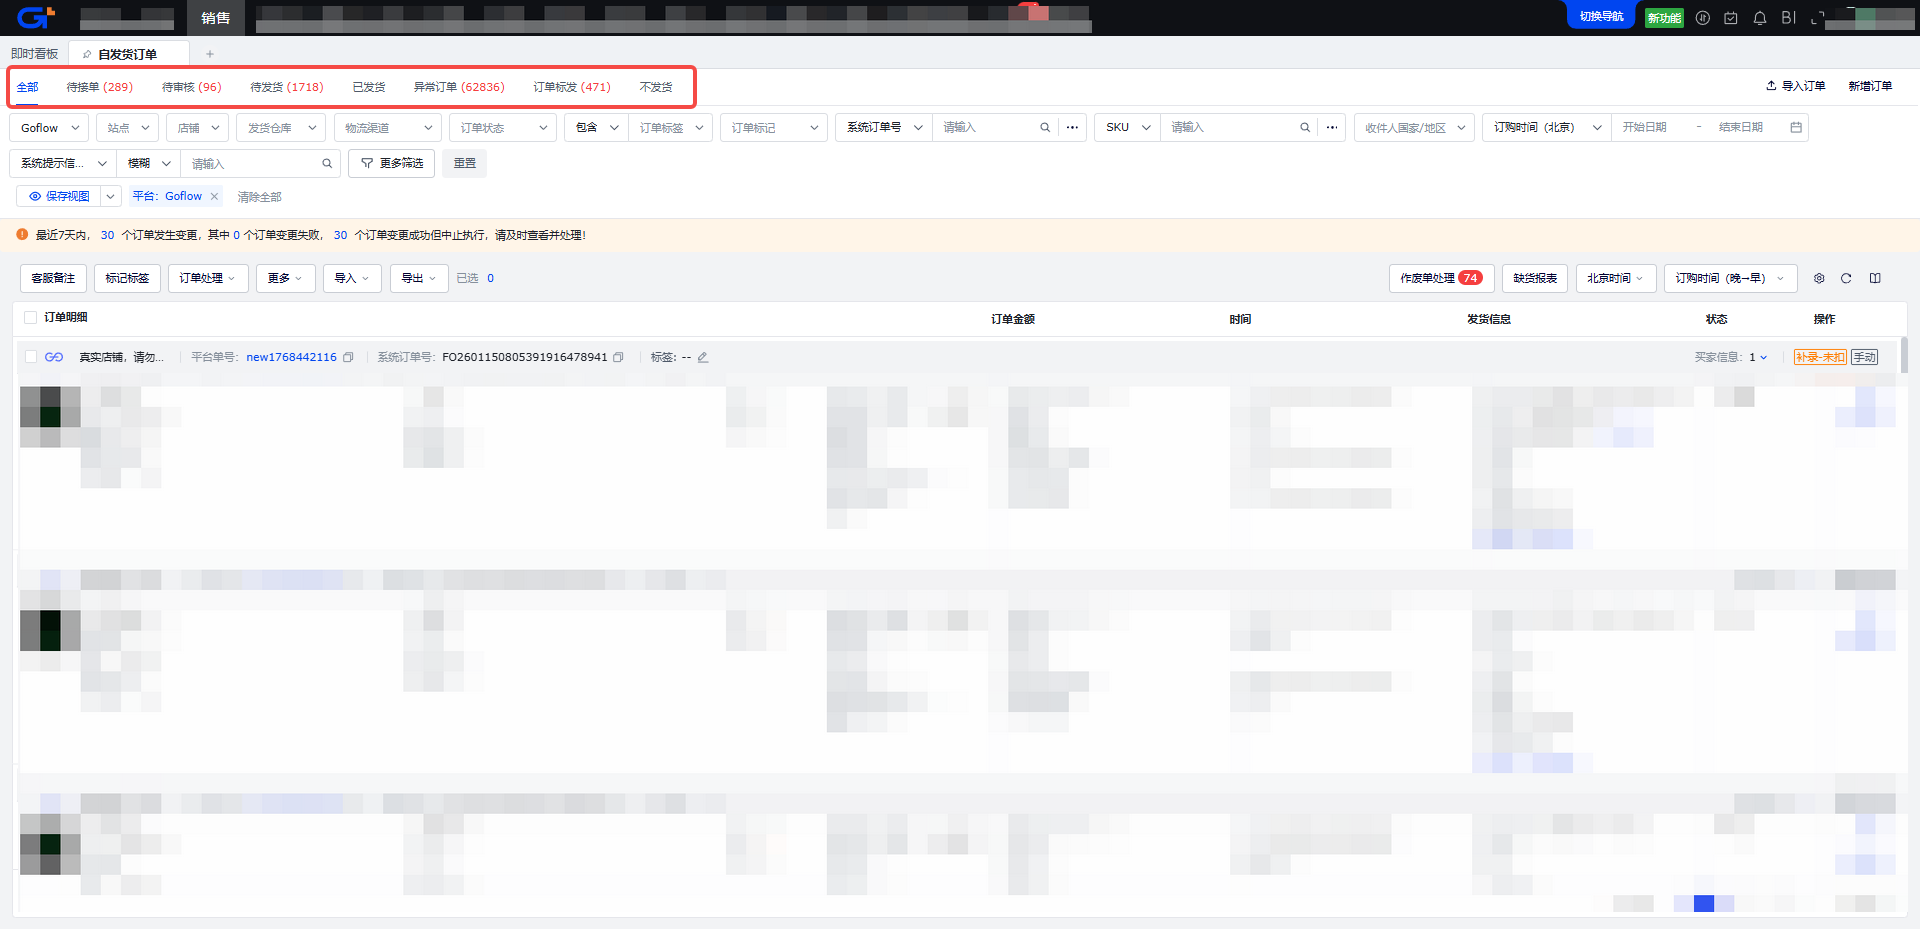Refresh the order list

click(1846, 279)
